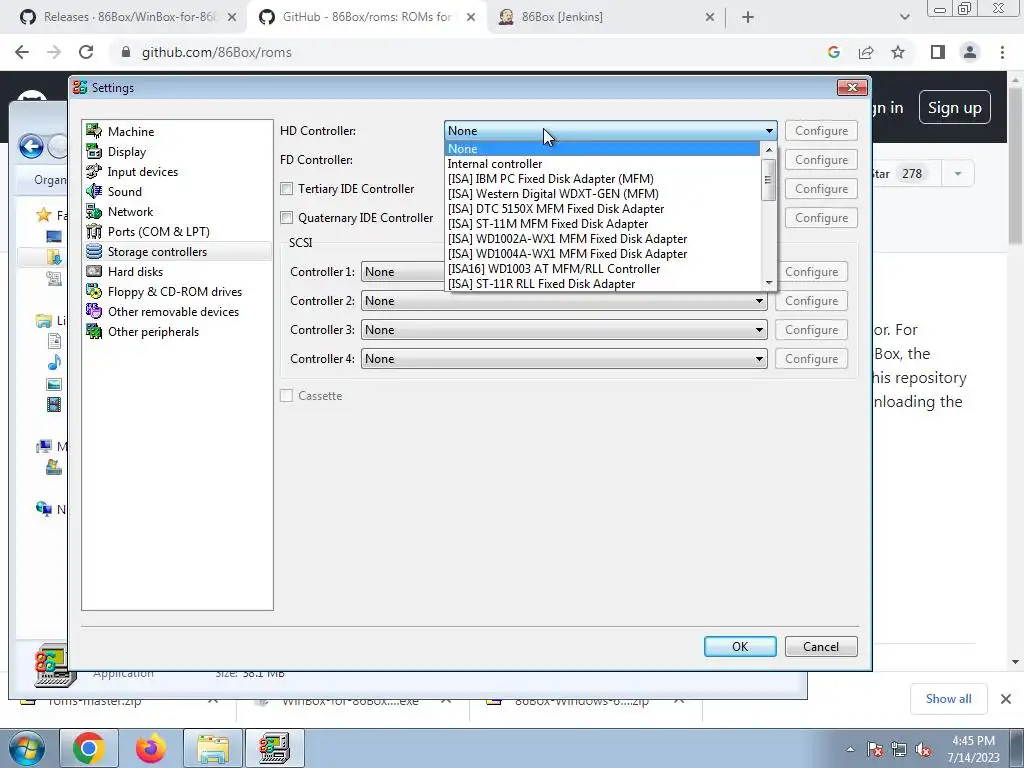Viewport: 1024px width, 768px height.
Task: Cancel the Settings dialog
Action: click(821, 647)
